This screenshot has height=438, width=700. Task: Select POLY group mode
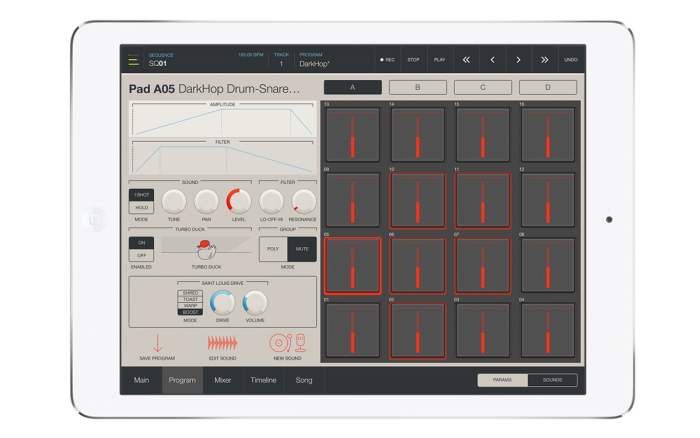tap(273, 249)
